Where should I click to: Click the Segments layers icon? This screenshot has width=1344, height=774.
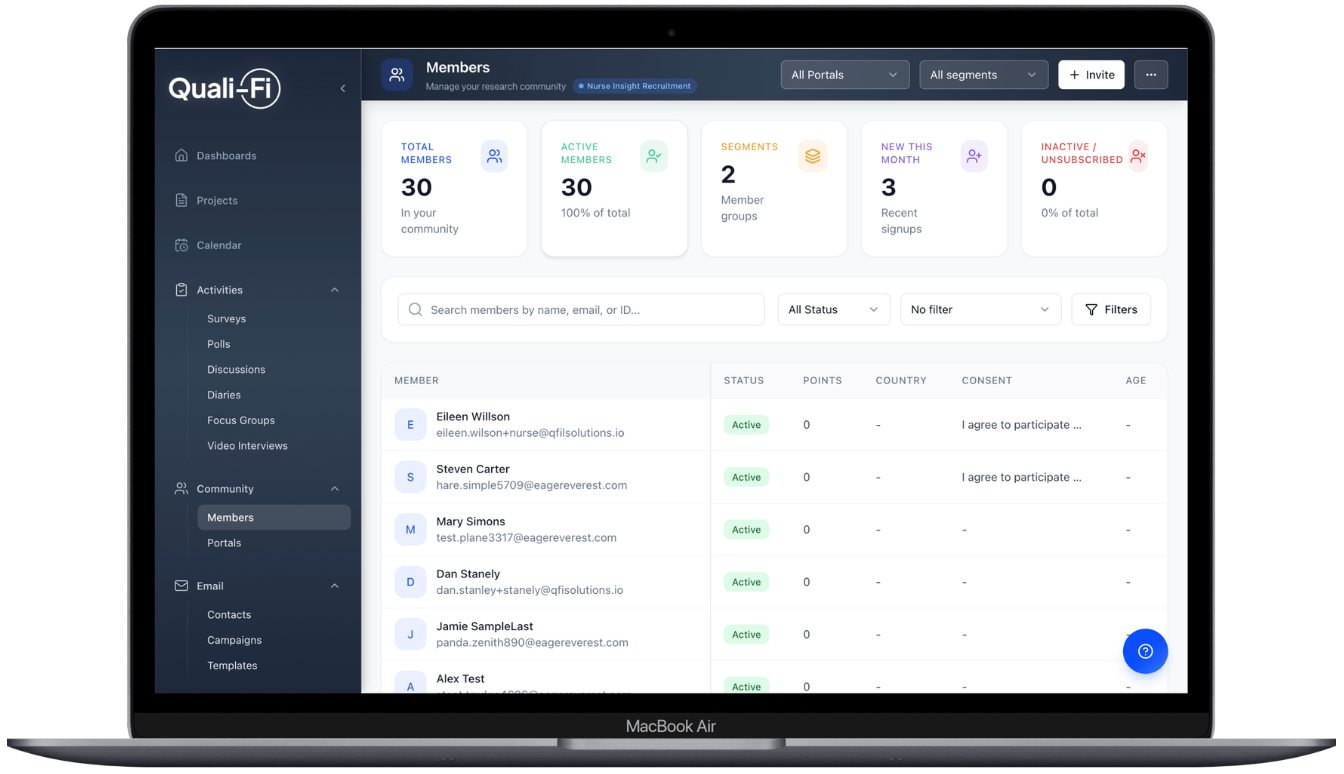click(x=813, y=156)
